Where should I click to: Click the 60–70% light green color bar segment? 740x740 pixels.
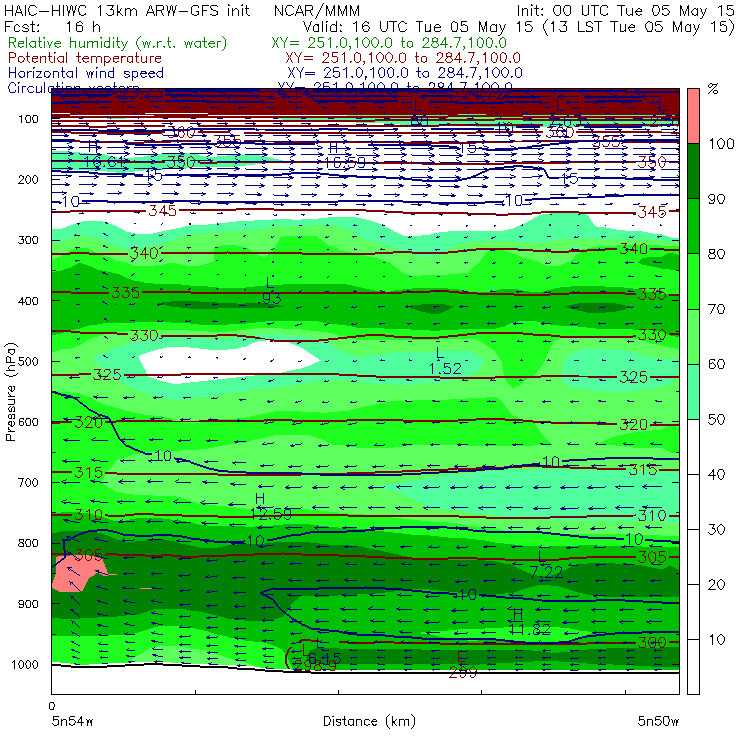click(x=693, y=336)
